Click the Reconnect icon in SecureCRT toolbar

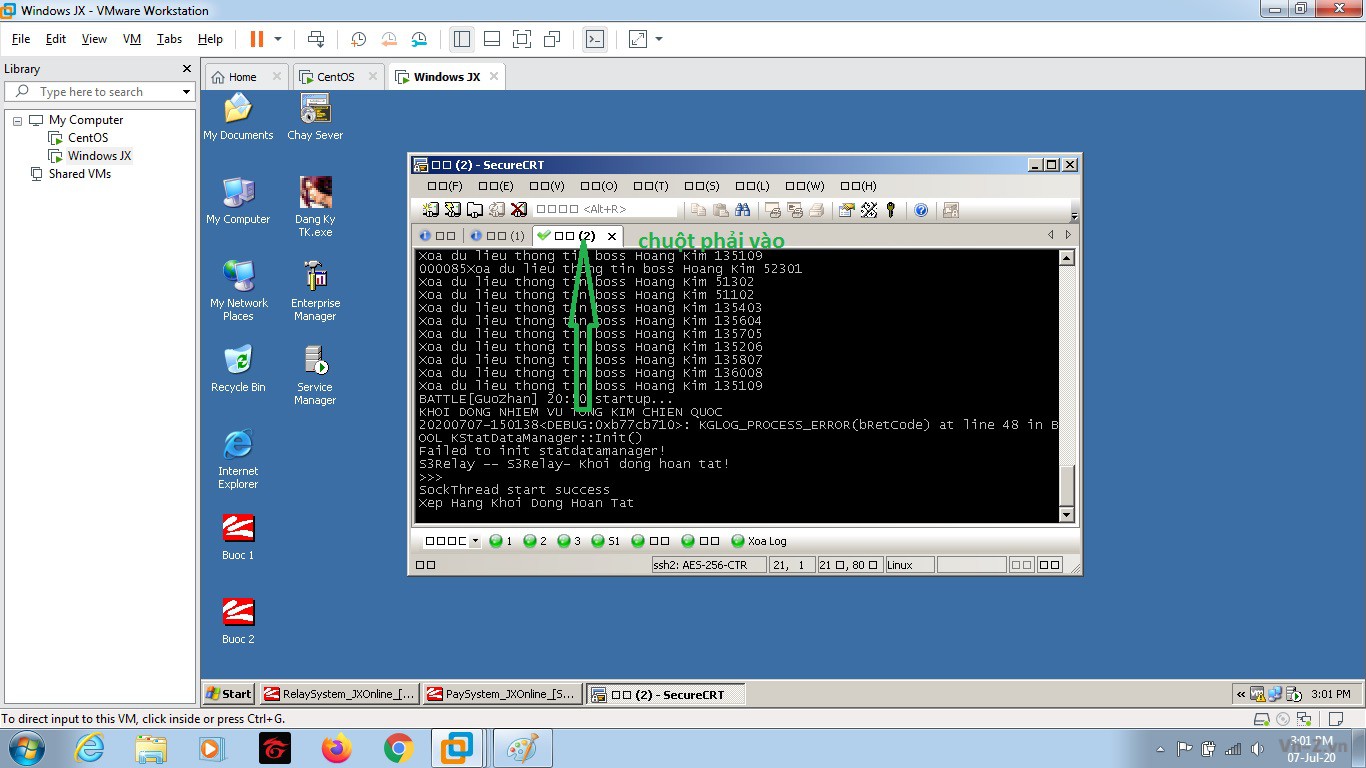pos(497,210)
